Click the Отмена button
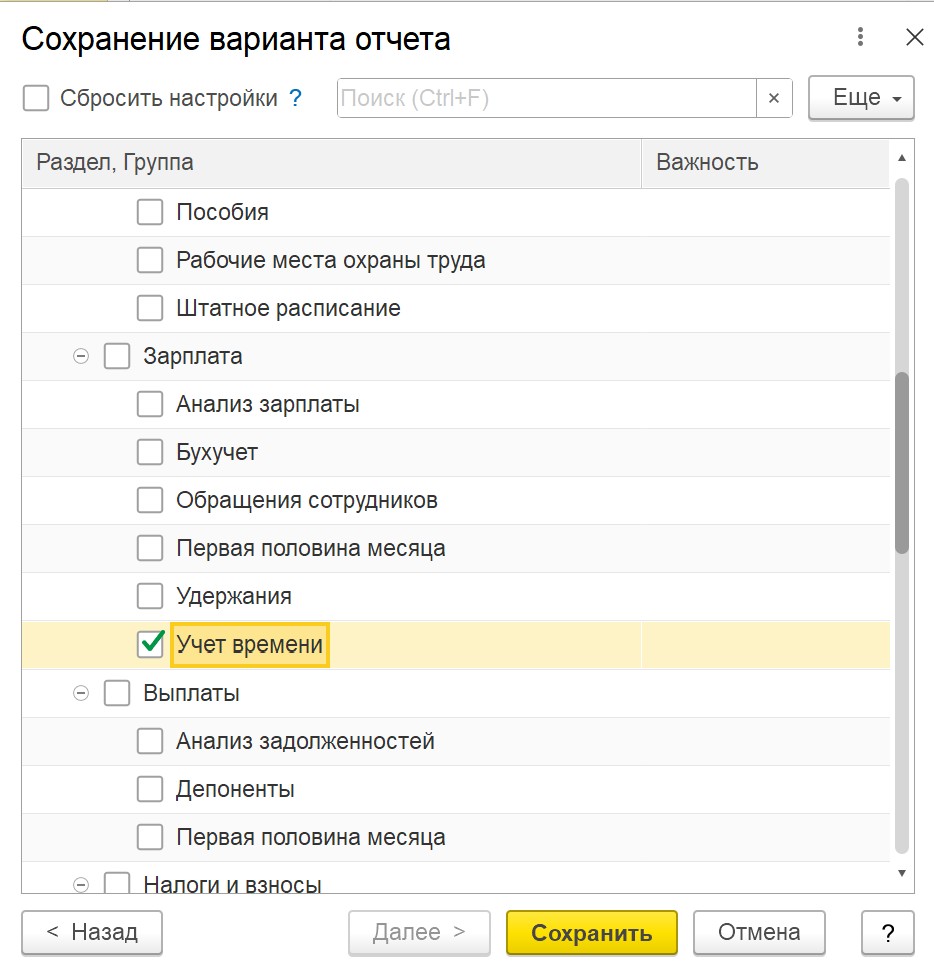The height and width of the screenshot is (974, 934). 759,933
